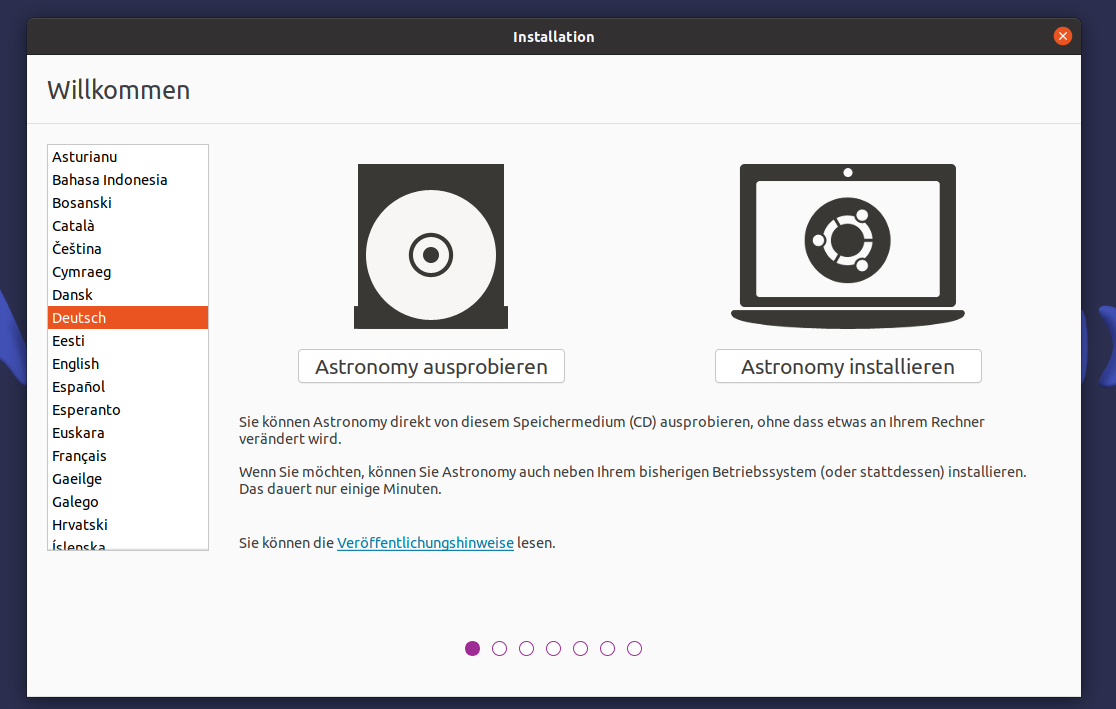Select the highlighted Deutsch entry
1116x709 pixels.
click(x=128, y=317)
